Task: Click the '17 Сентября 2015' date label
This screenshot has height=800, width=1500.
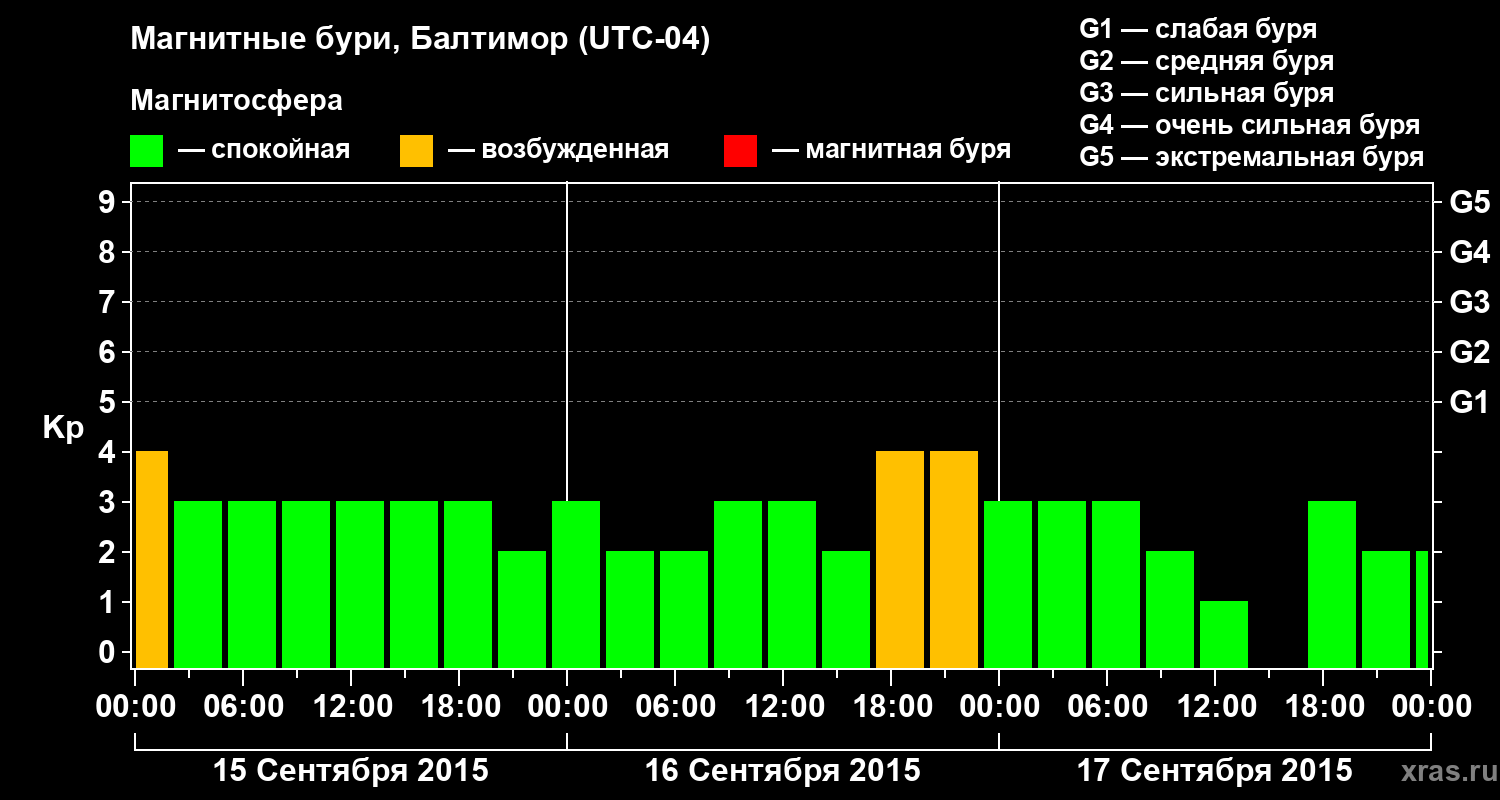Action: click(x=1214, y=771)
